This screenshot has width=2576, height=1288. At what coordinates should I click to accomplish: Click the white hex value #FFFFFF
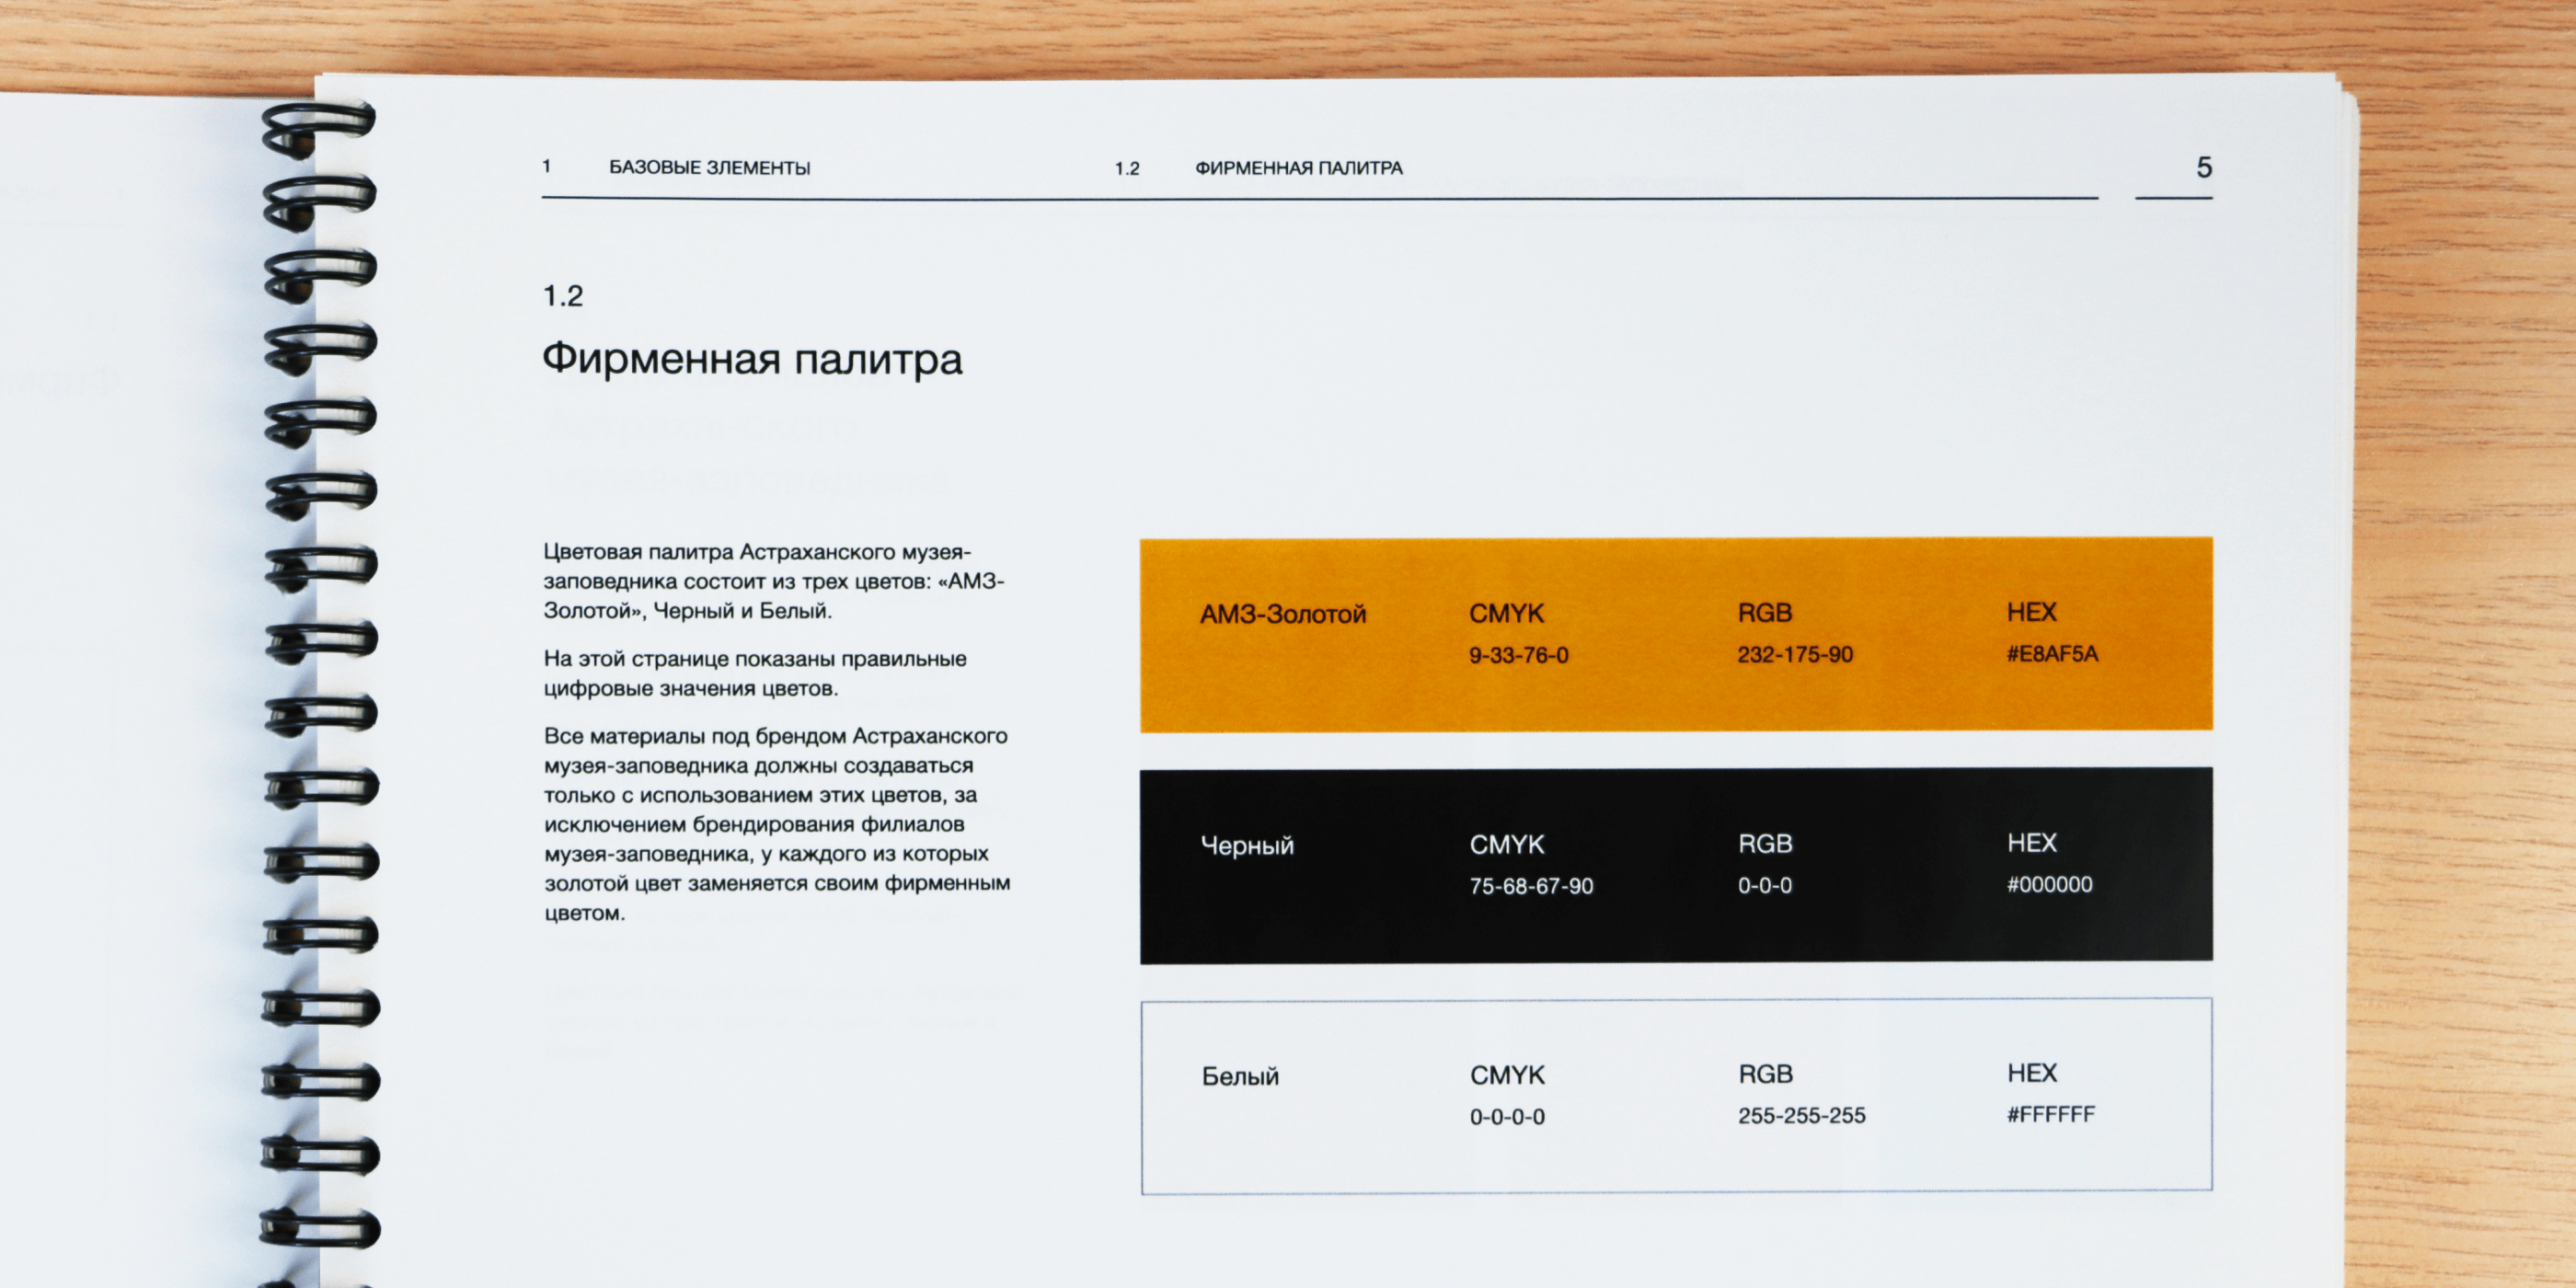pyautogui.click(x=2050, y=1114)
